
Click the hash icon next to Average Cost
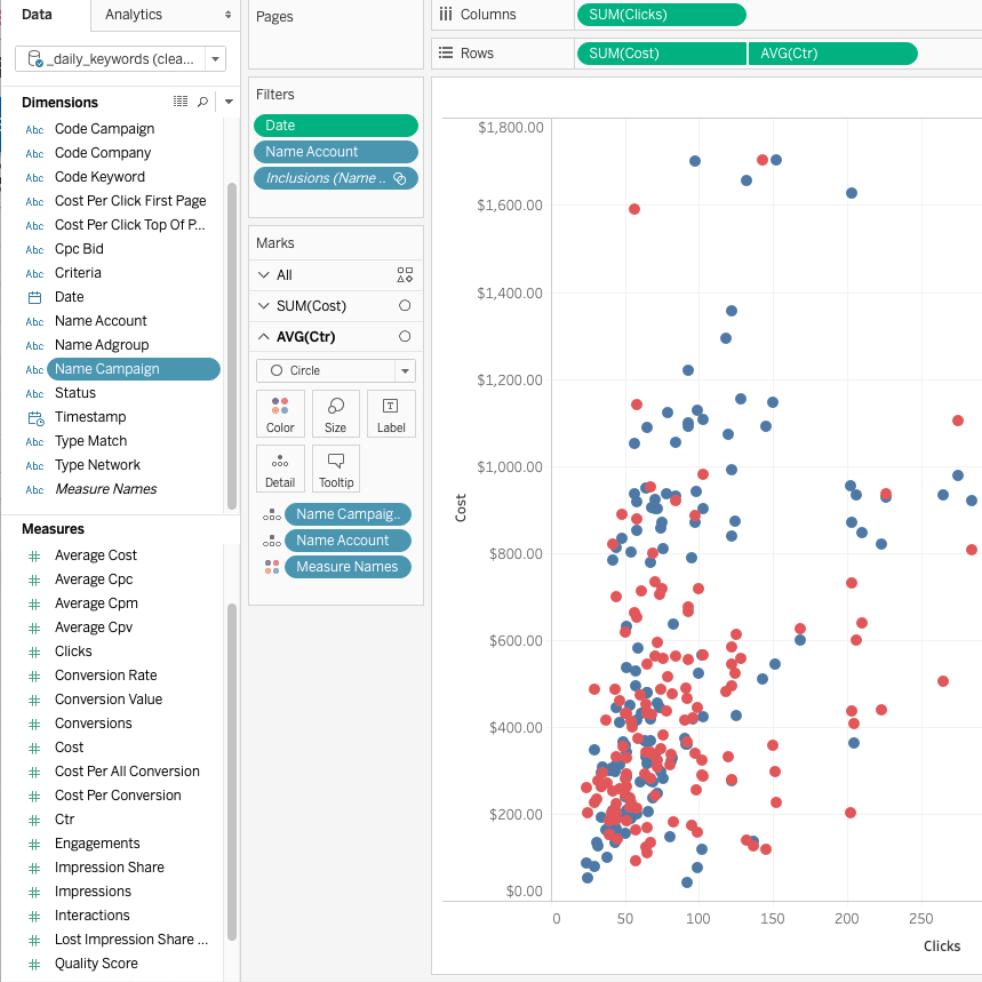point(34,556)
